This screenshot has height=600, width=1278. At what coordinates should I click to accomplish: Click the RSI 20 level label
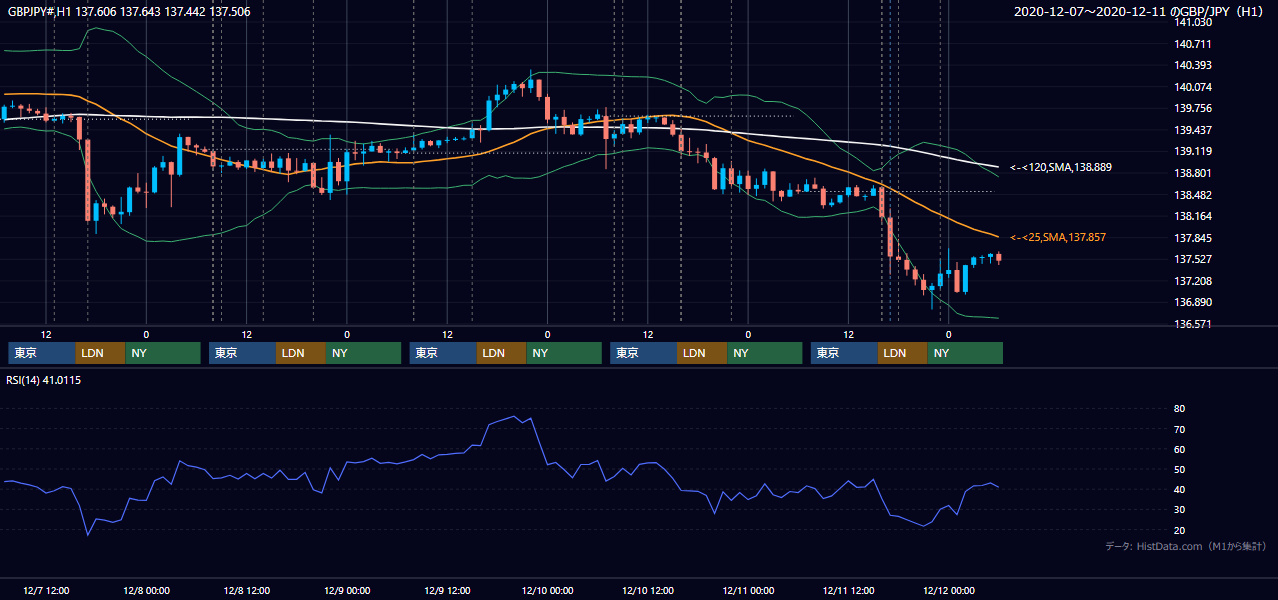(x=1180, y=530)
